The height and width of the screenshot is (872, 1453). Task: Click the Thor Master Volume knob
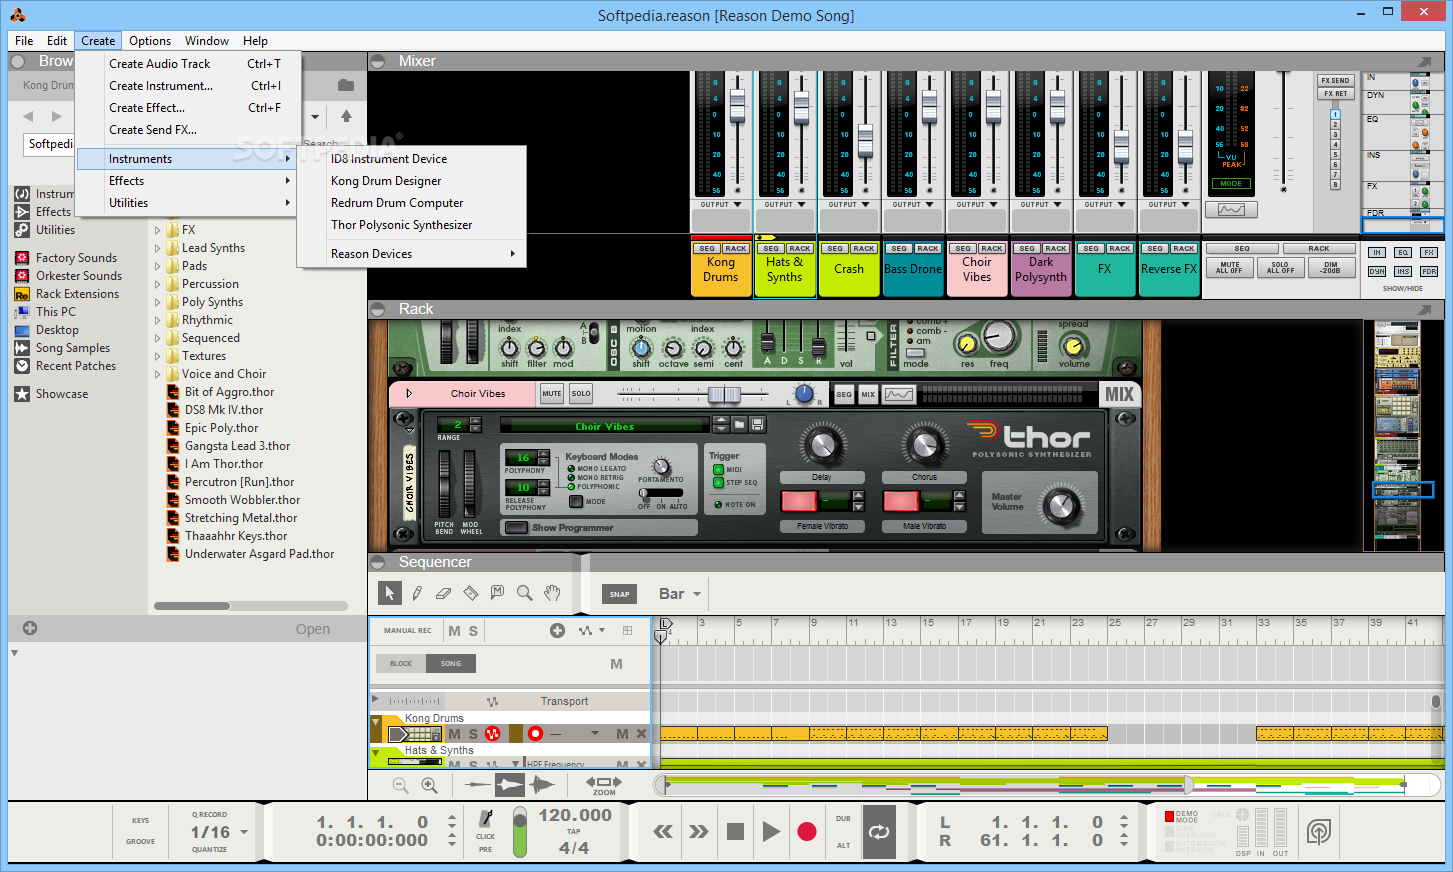1061,506
